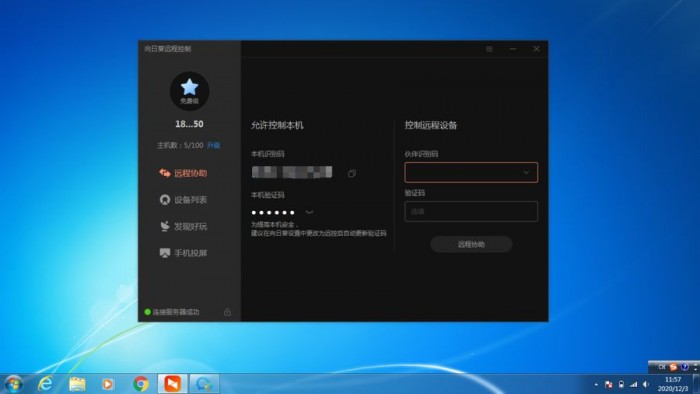Open Internet Explorer from the taskbar
This screenshot has width=700, height=394.
(x=45, y=383)
